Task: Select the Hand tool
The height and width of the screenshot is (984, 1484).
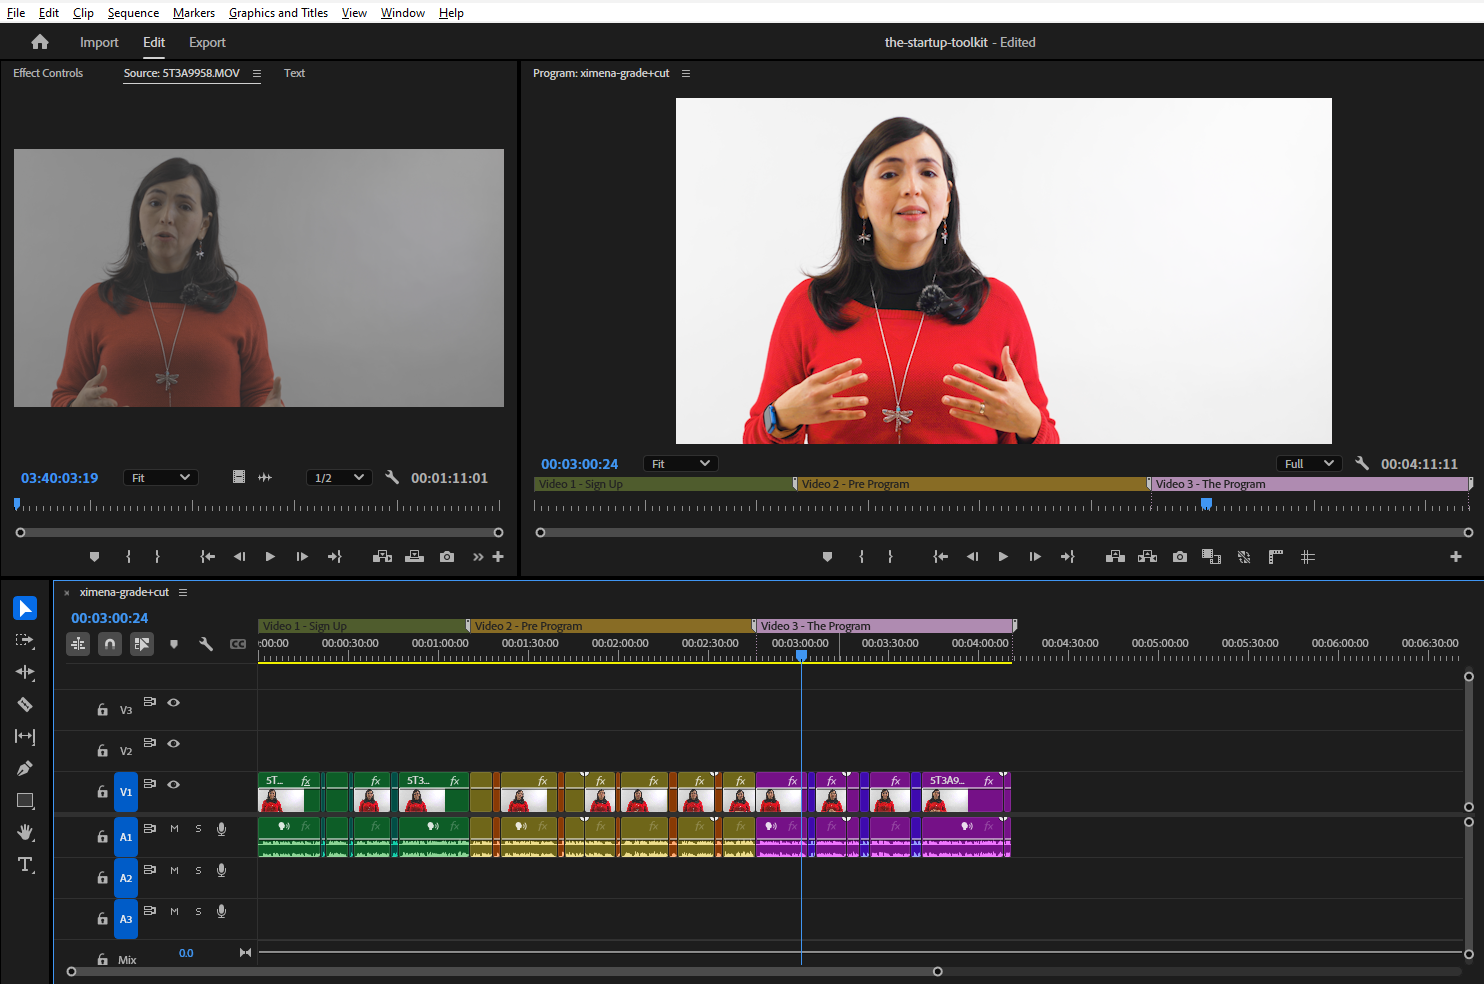Action: click(x=25, y=833)
